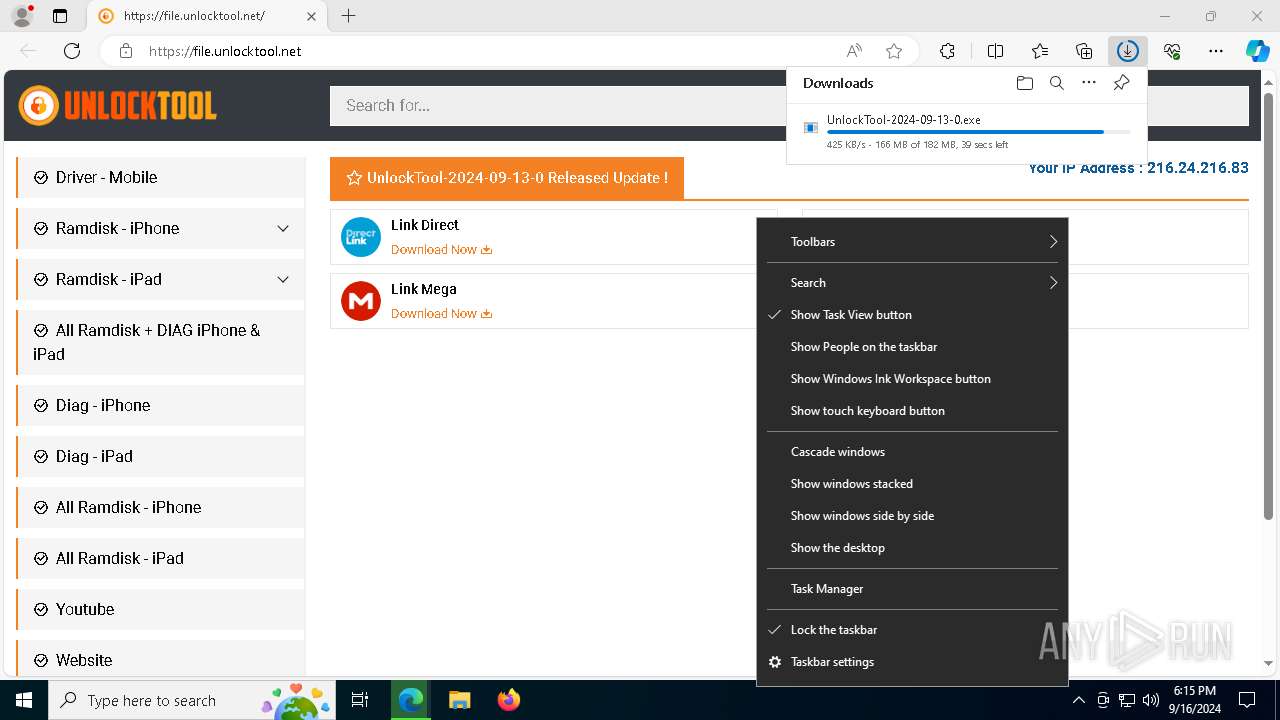View site information via the lock icon
The image size is (1280, 720).
point(126,51)
